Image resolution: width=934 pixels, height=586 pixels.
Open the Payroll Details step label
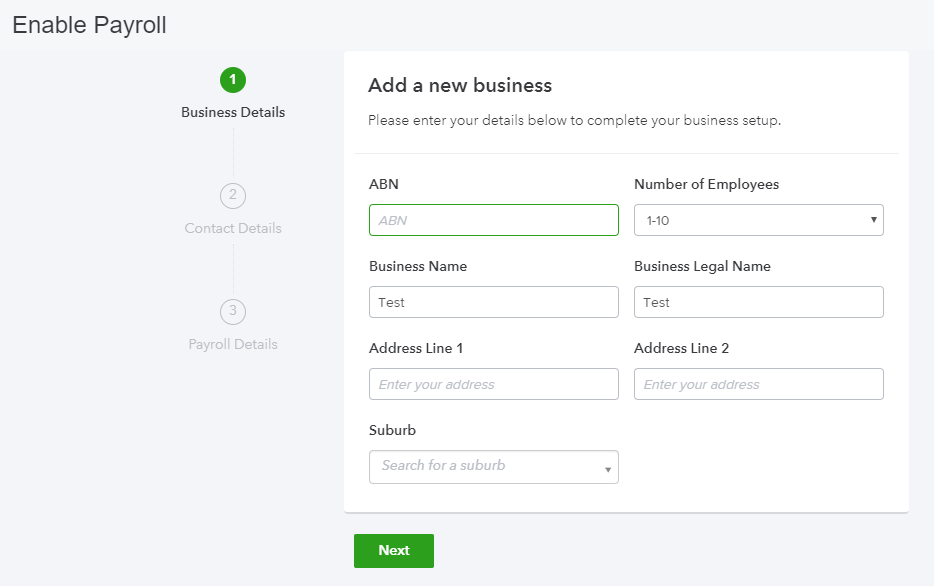[x=233, y=344]
